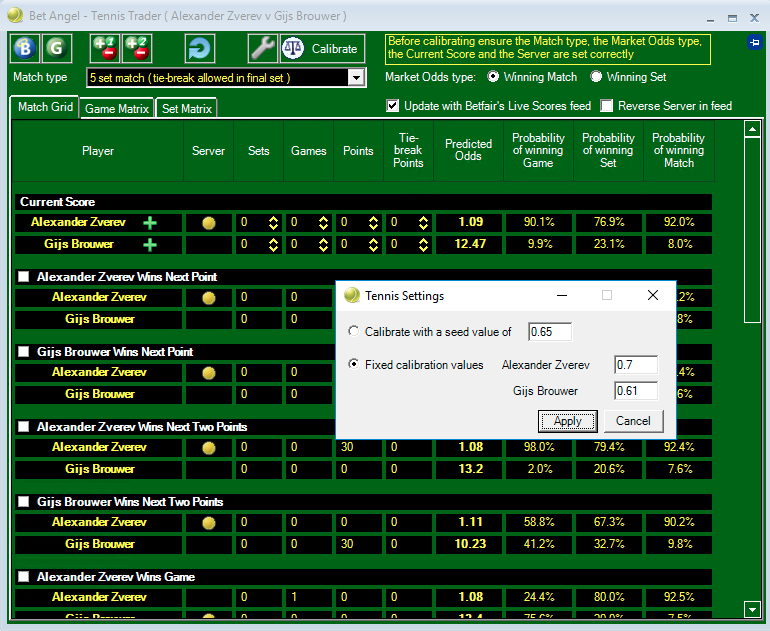770x631 pixels.
Task: Click the blue refresh arrow icon
Action: 200,48
